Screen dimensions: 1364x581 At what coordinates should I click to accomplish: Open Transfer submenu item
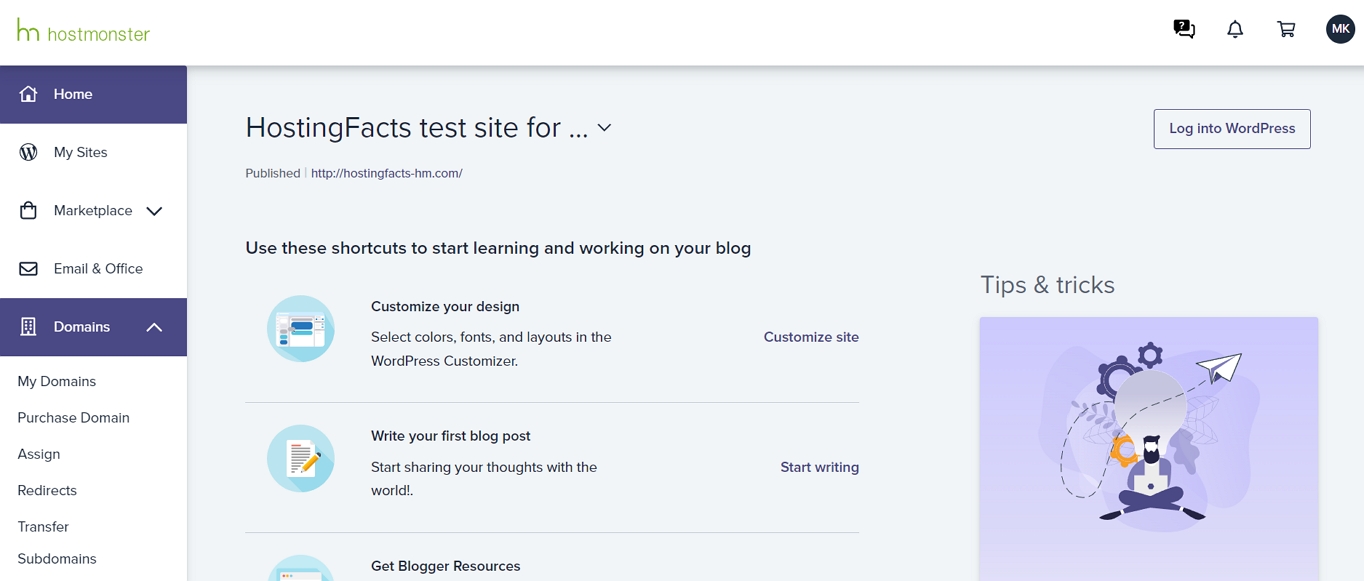(43, 527)
